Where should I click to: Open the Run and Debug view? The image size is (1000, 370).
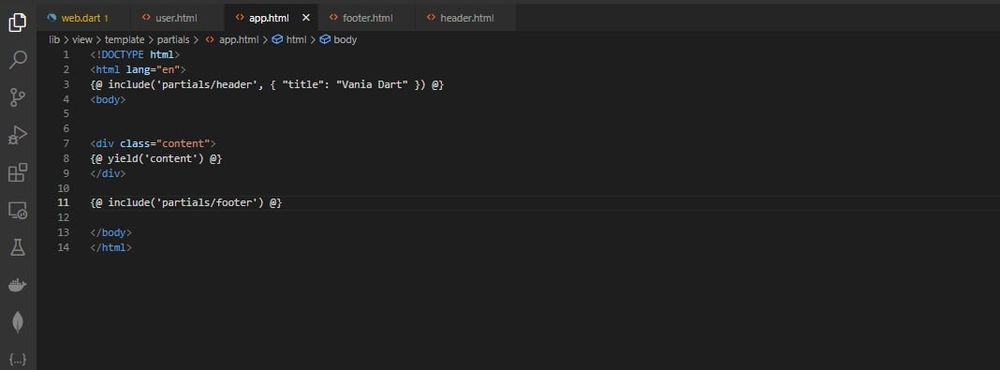(x=18, y=135)
